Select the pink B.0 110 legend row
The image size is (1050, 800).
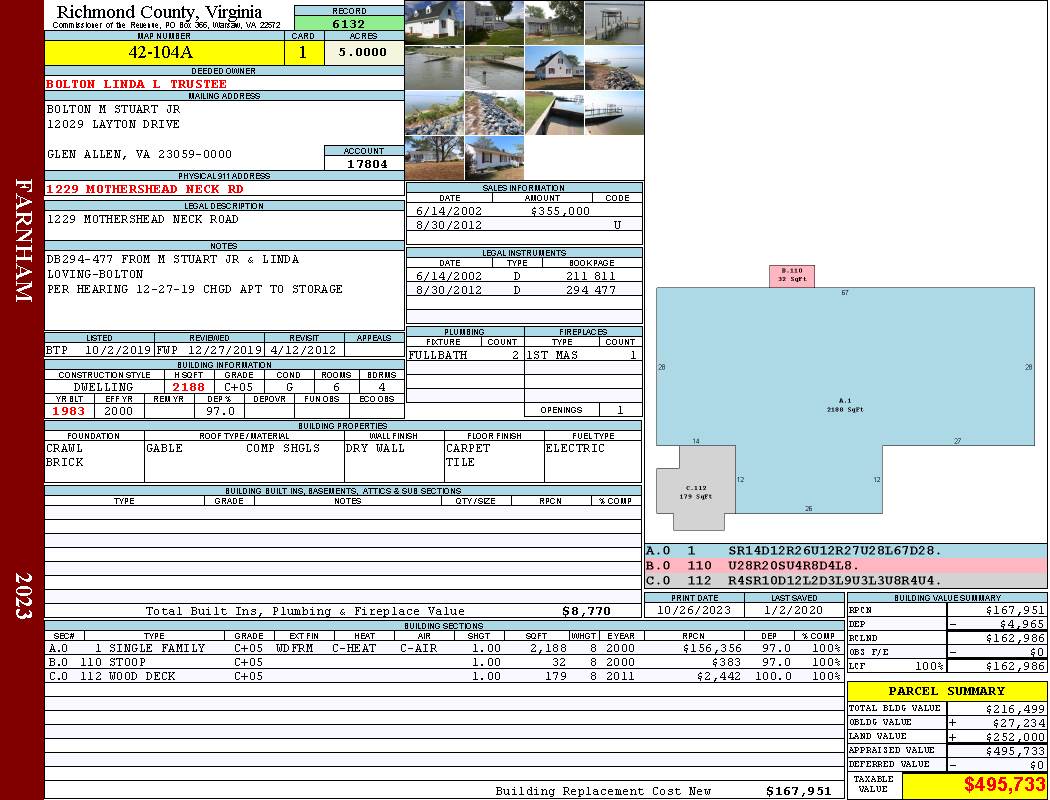(845, 565)
